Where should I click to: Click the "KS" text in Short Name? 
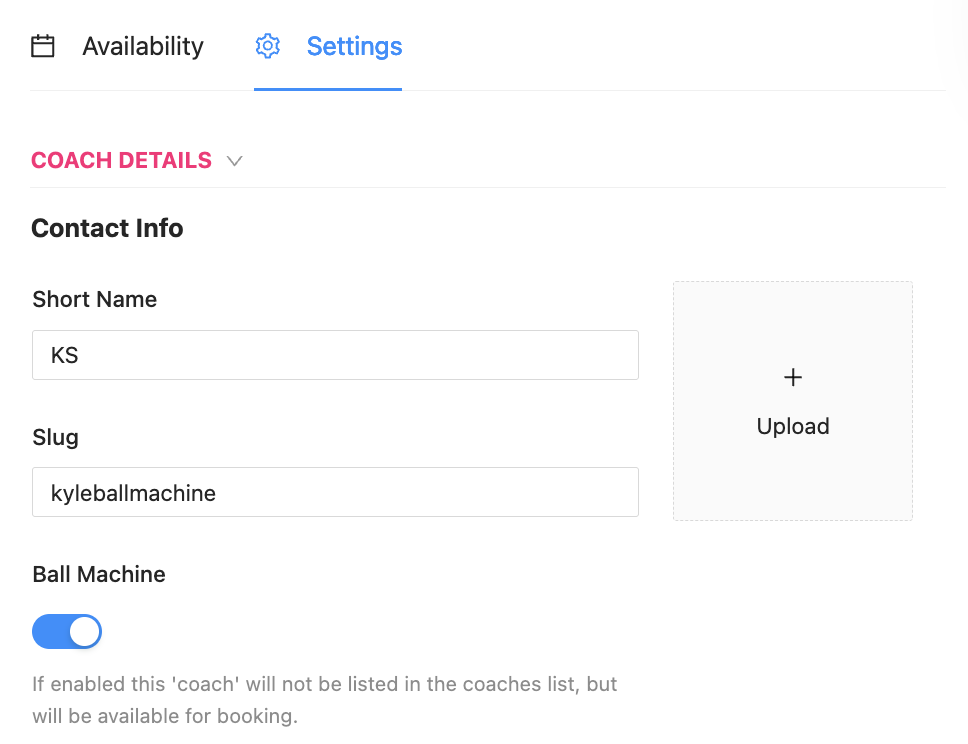coord(65,355)
